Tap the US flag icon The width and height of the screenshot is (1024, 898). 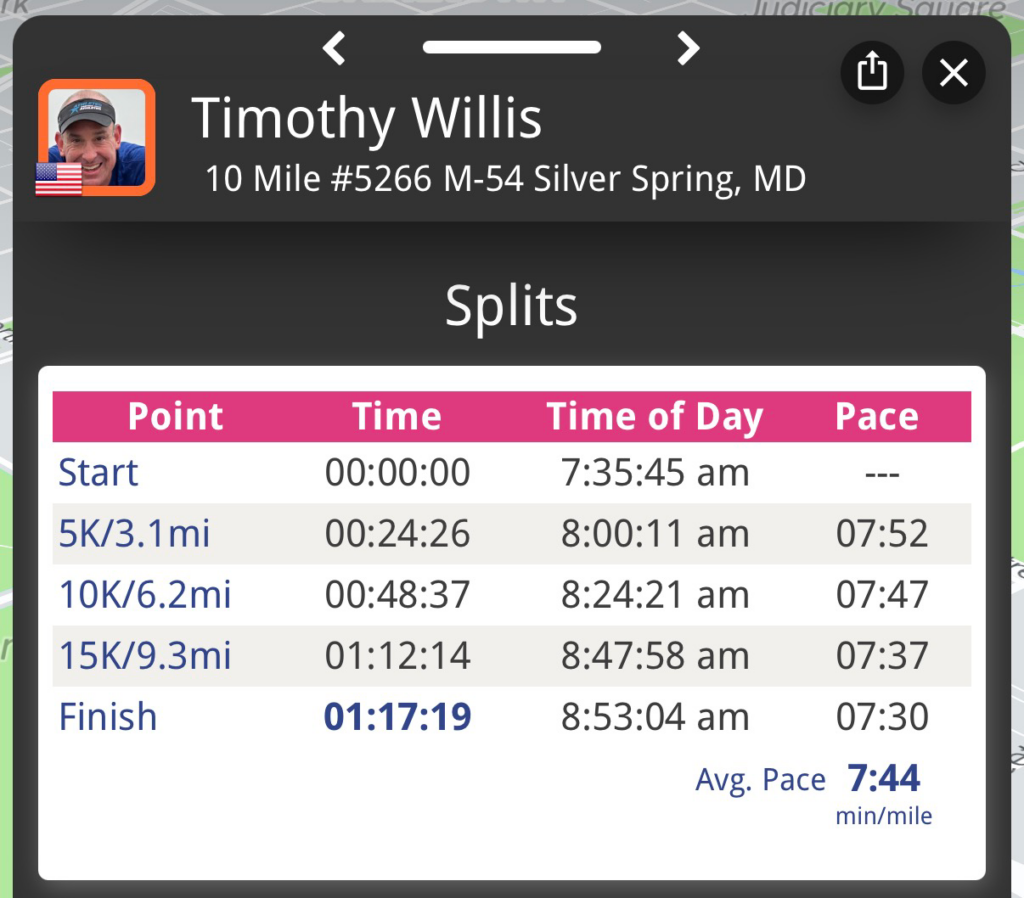(x=59, y=180)
